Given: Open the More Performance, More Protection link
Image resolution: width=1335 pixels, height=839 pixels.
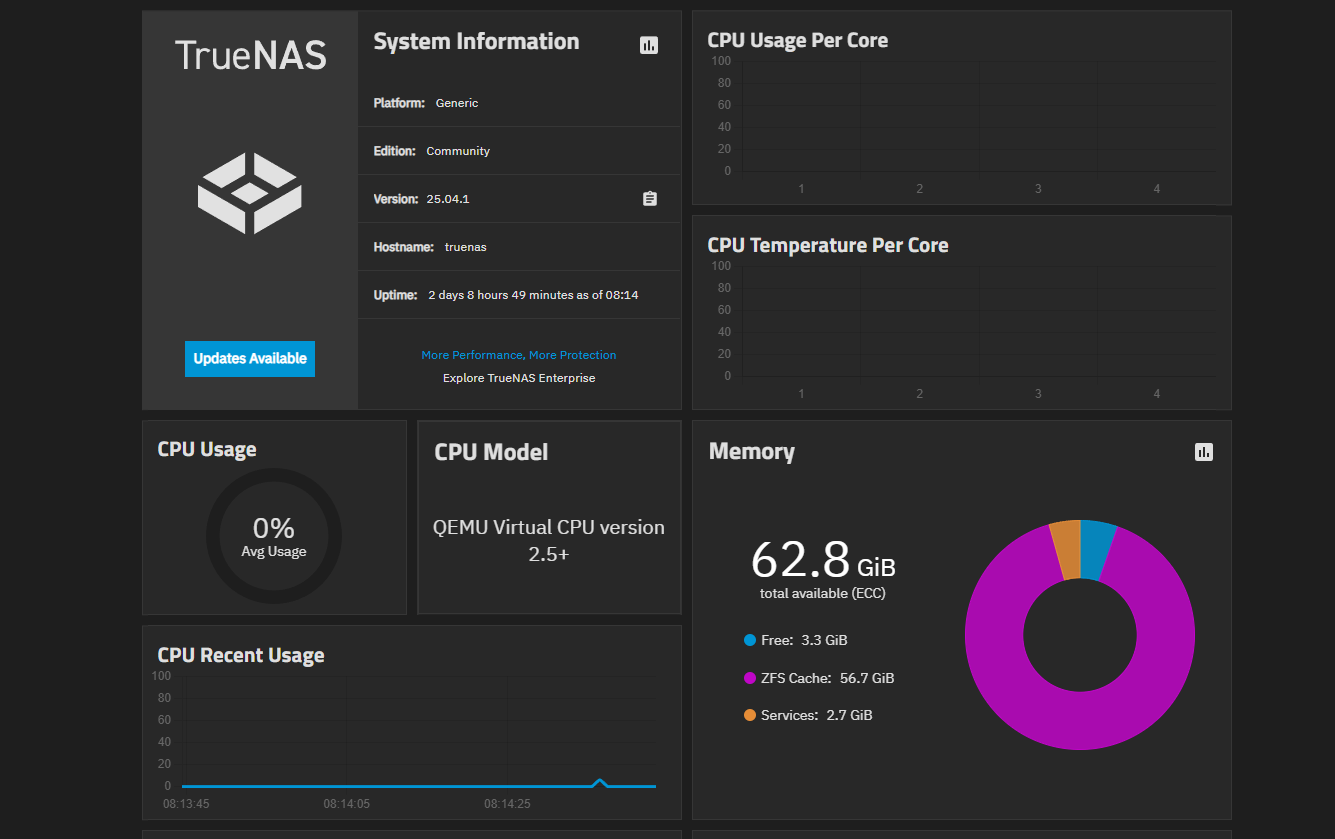Looking at the screenshot, I should tap(518, 354).
